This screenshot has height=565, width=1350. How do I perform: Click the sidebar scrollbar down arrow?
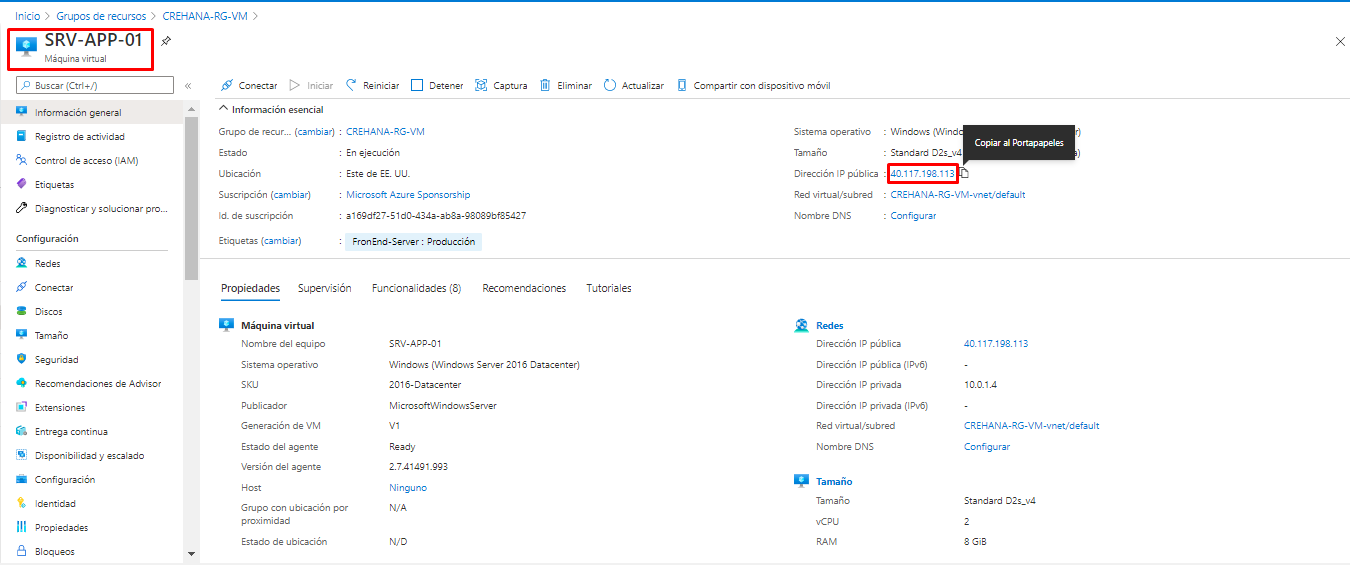191,553
